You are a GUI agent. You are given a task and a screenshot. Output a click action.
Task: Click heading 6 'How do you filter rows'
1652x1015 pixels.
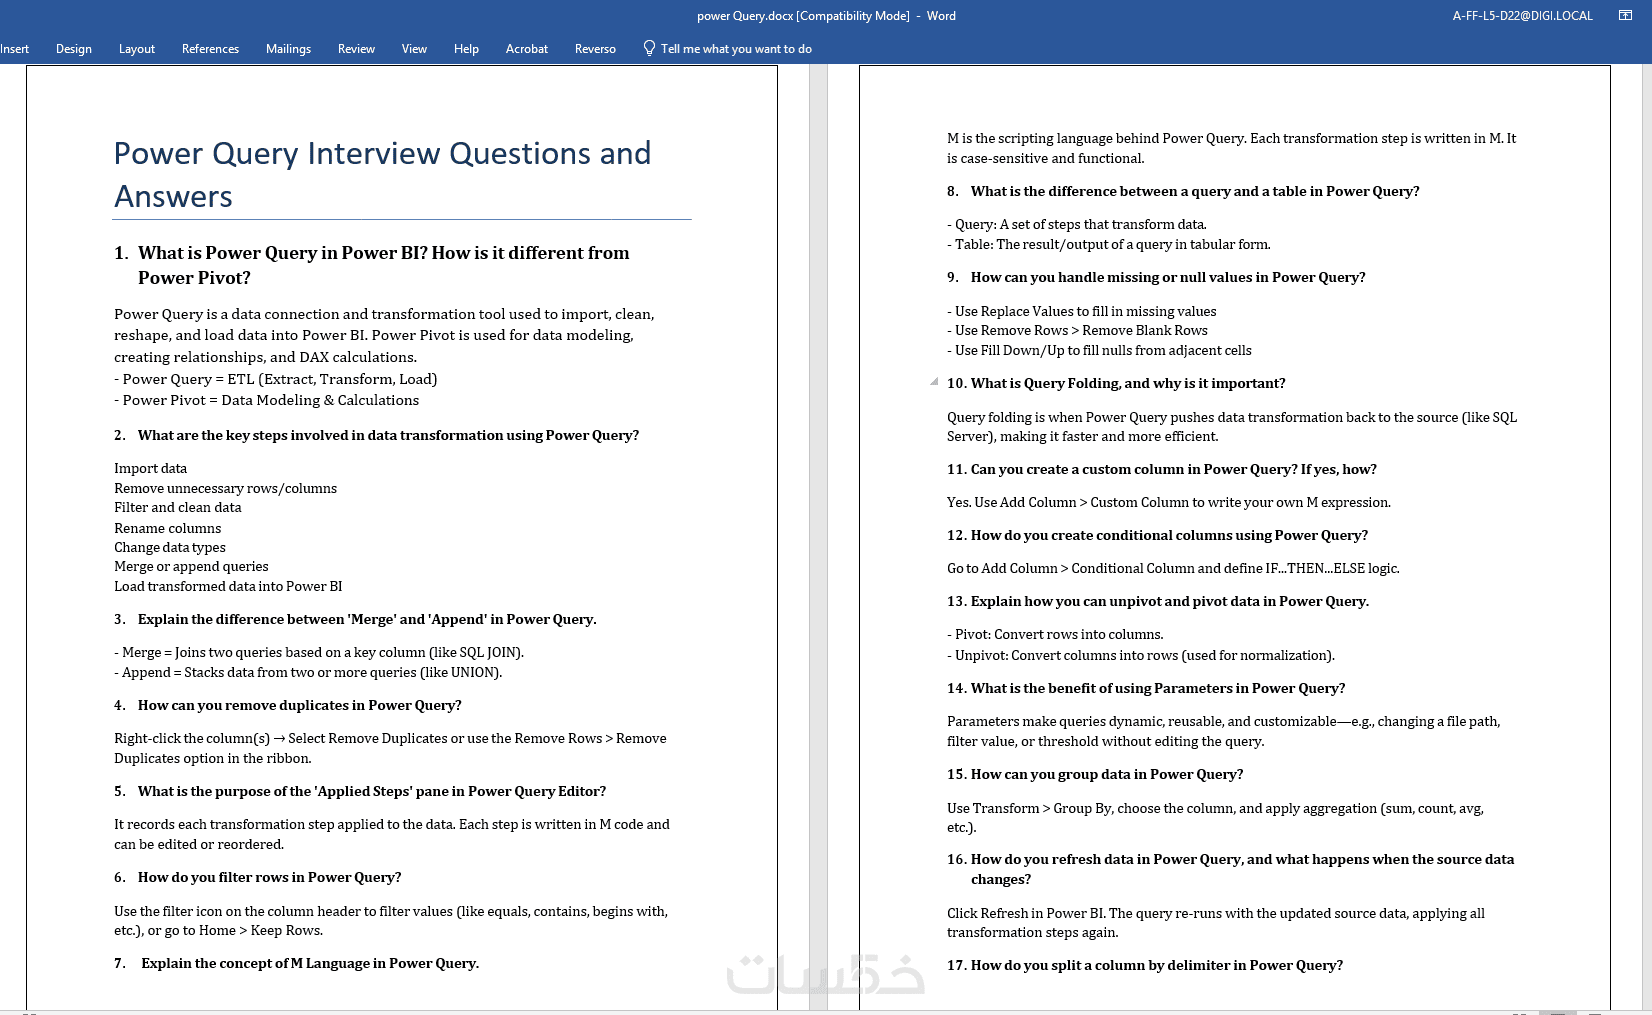[258, 877]
